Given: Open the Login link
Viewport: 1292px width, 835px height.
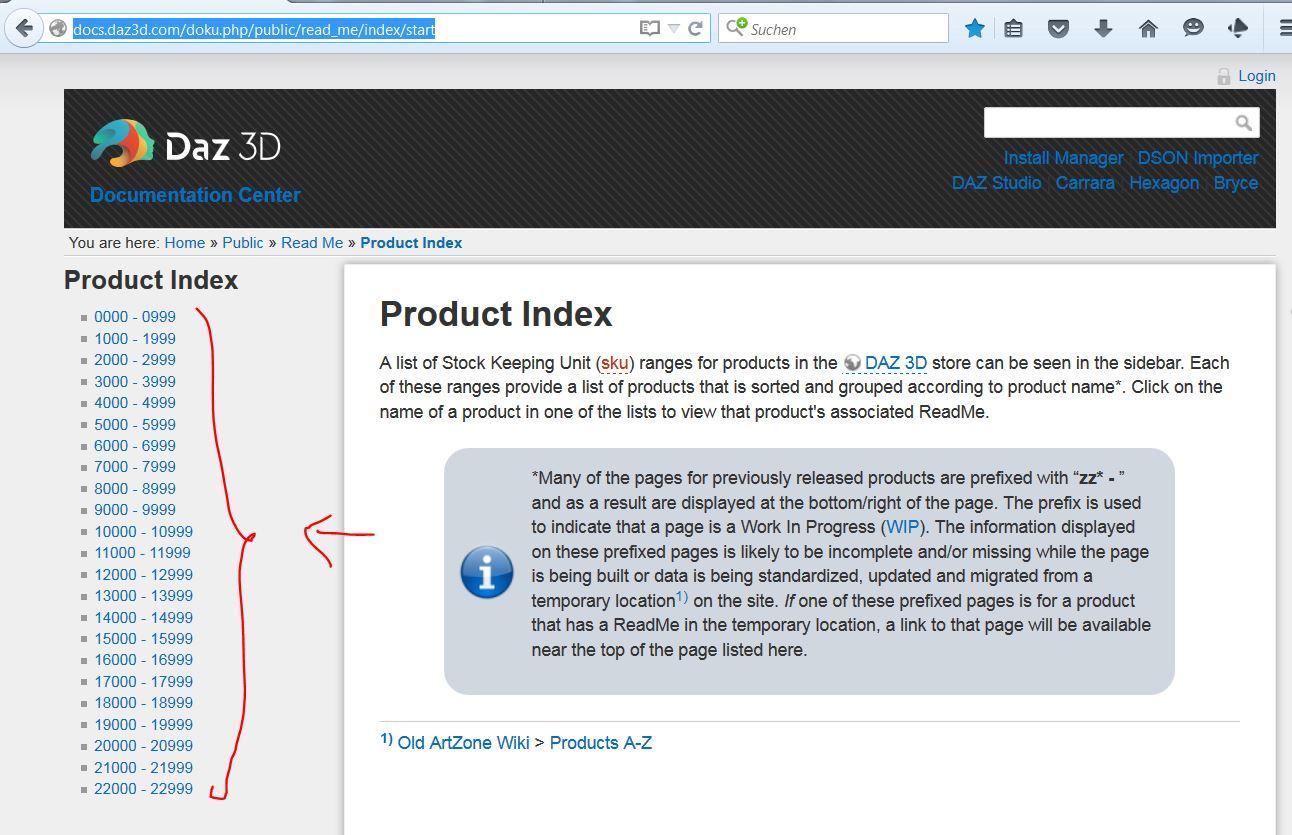Looking at the screenshot, I should pos(1256,76).
